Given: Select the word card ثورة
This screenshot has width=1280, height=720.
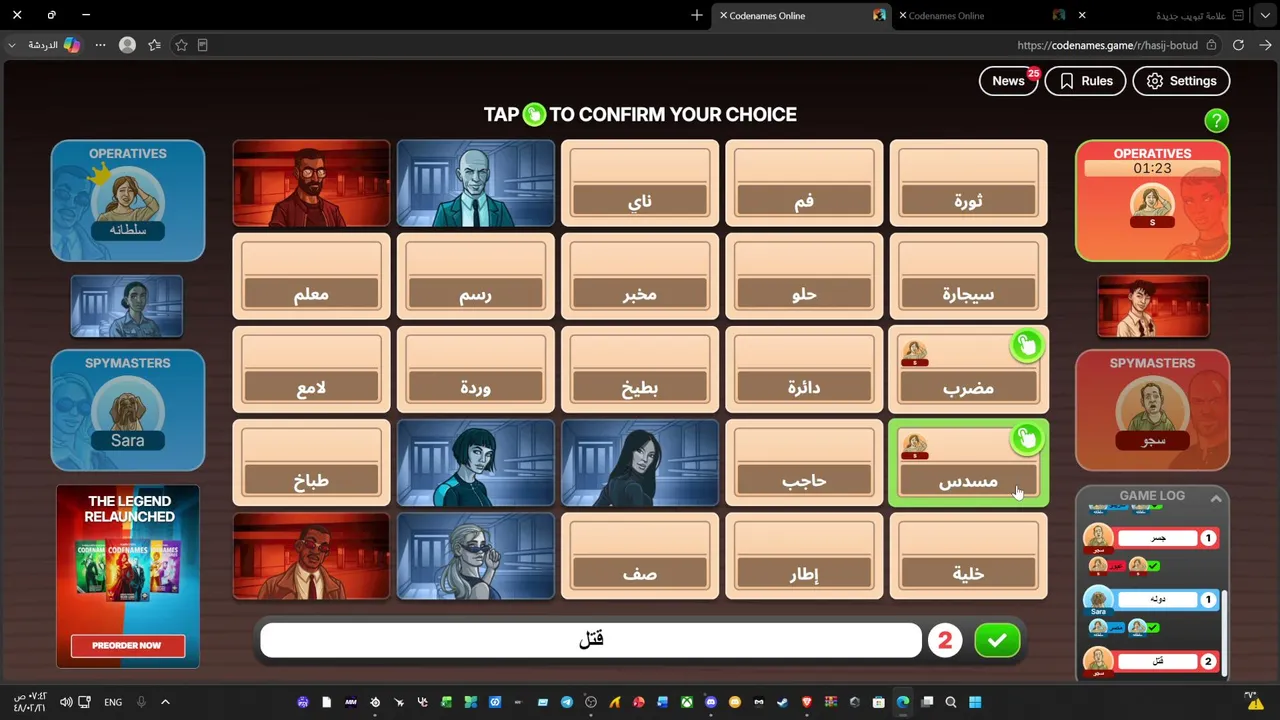Looking at the screenshot, I should (968, 183).
